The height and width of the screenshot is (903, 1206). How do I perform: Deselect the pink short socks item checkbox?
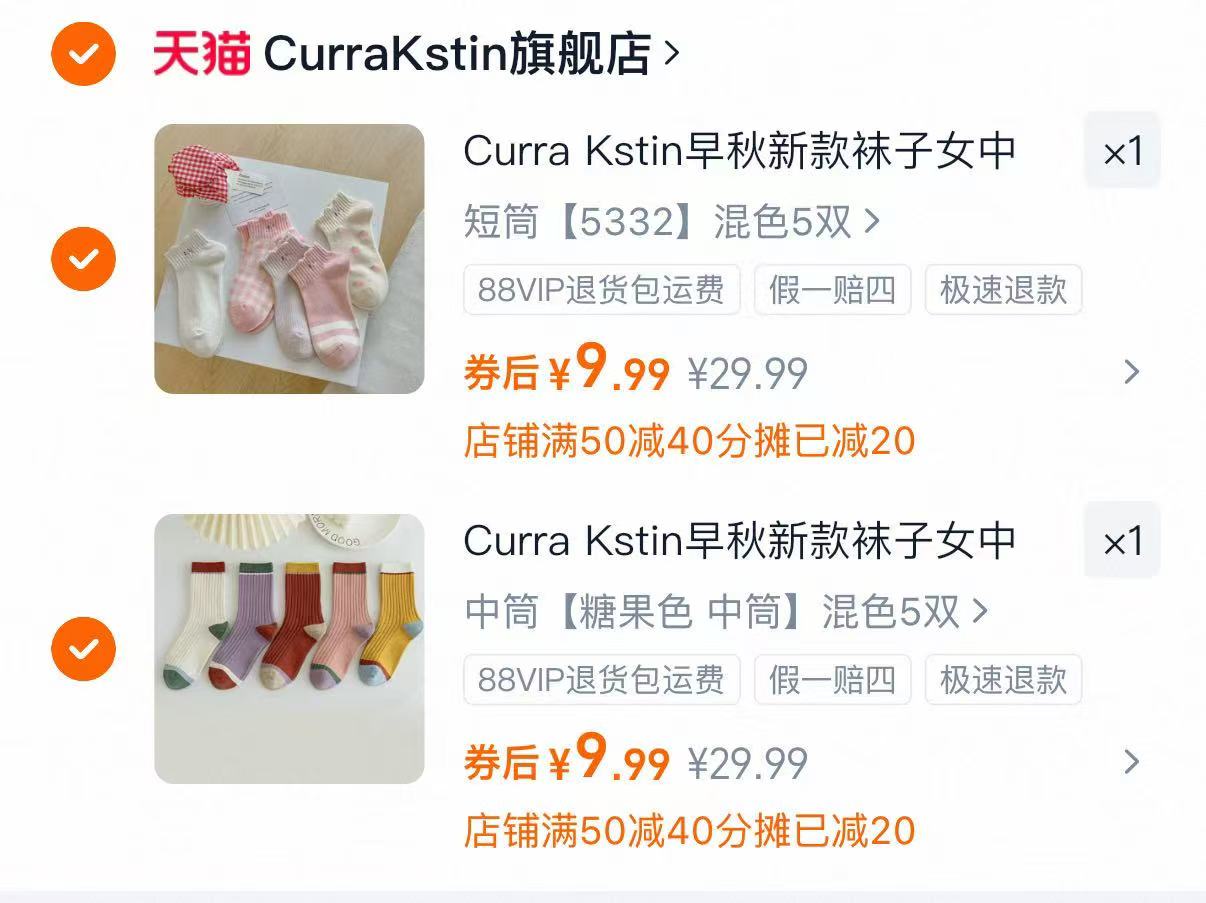click(x=84, y=259)
